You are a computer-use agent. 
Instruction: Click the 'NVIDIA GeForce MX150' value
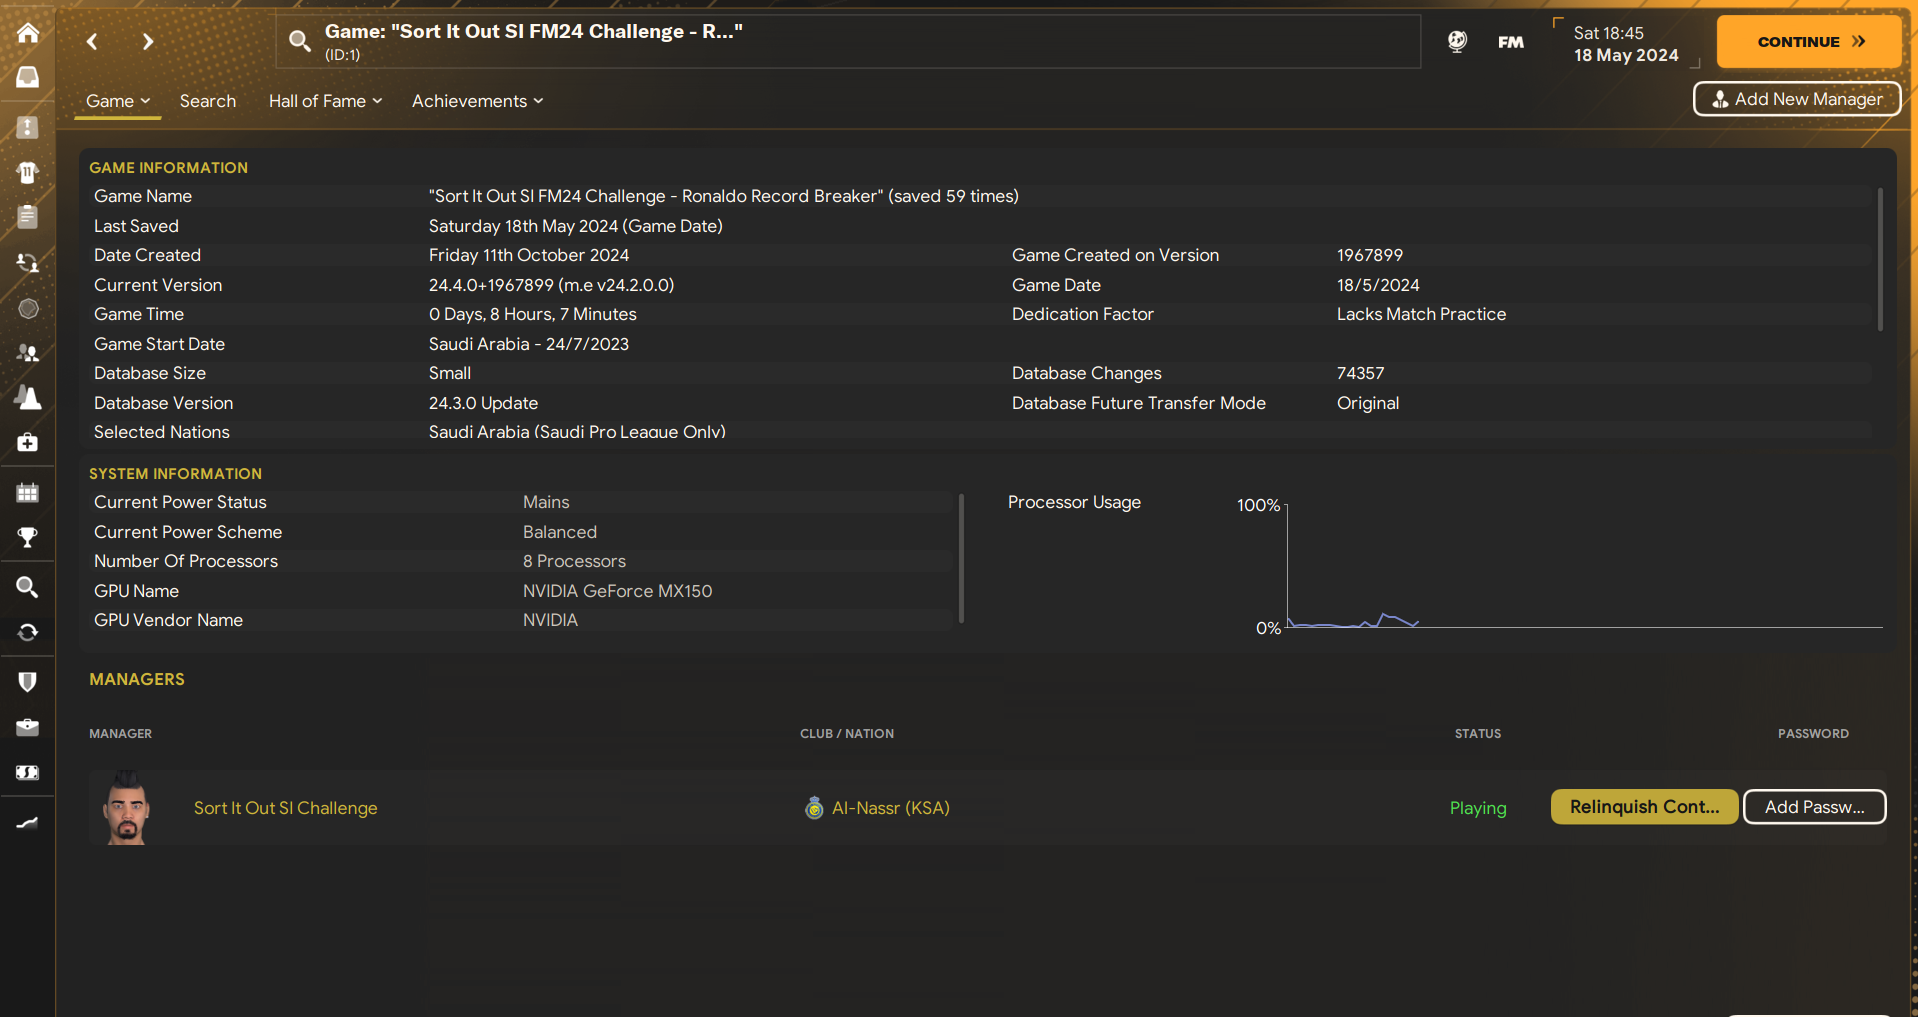tap(618, 591)
